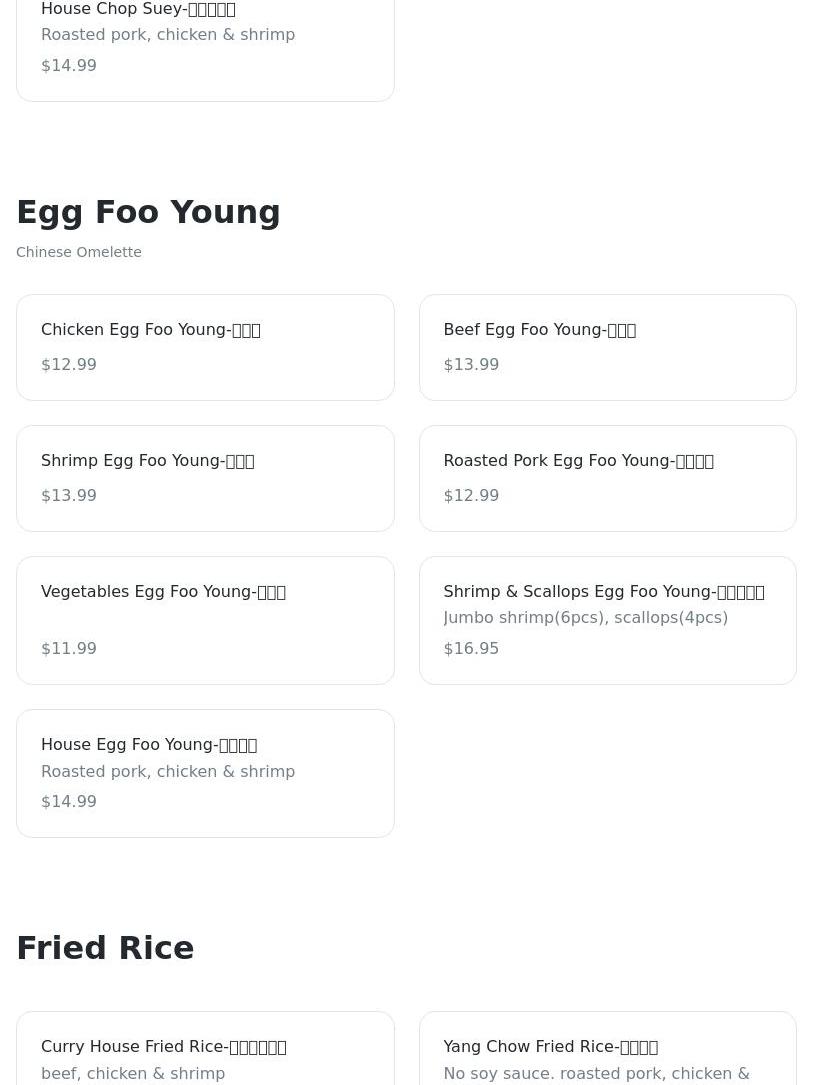Screen dimensions: 813x1085
Task: Open the Roasted Pork Egg Foo Young item
Action: tap(607, 477)
